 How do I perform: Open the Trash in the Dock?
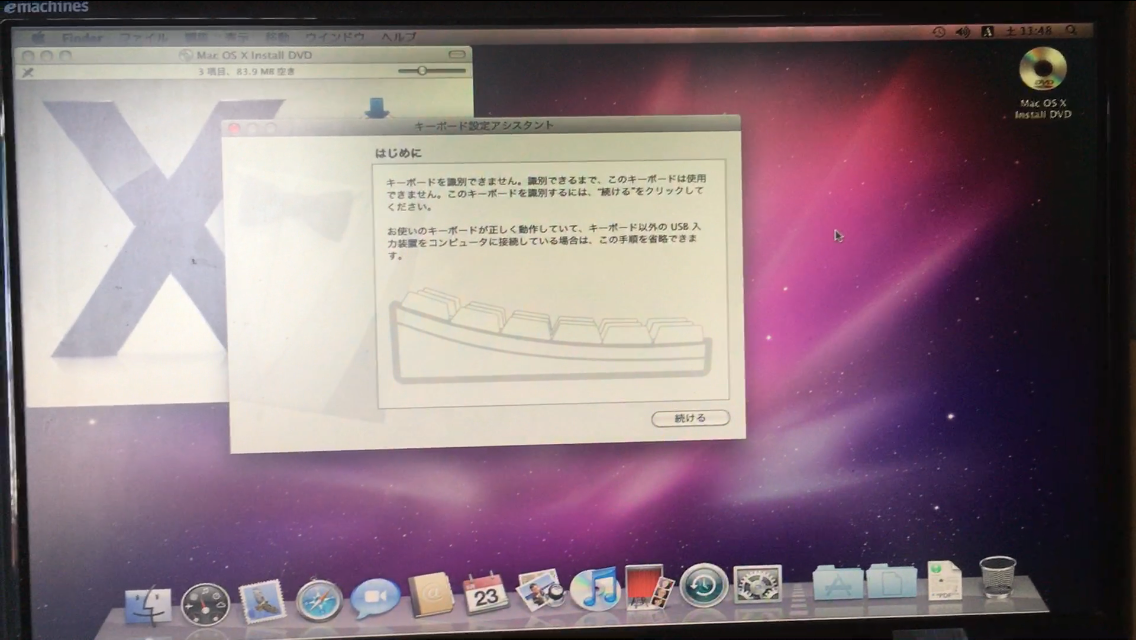click(x=998, y=577)
